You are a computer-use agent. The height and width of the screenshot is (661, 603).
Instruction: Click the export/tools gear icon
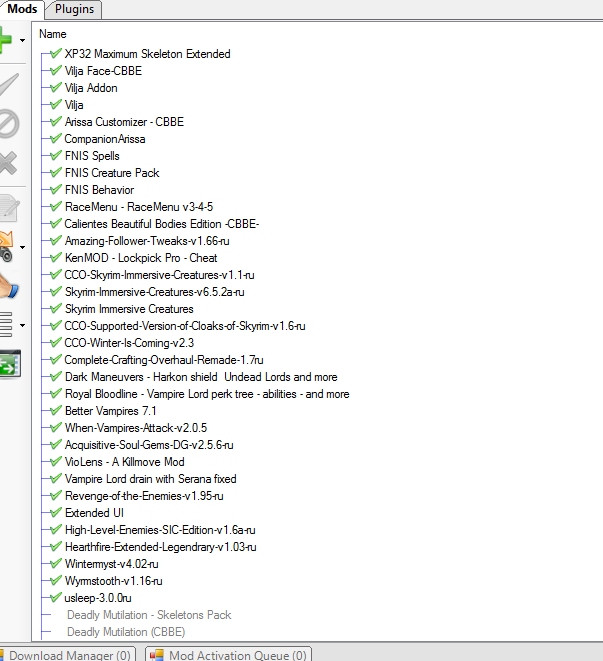[x=7, y=247]
